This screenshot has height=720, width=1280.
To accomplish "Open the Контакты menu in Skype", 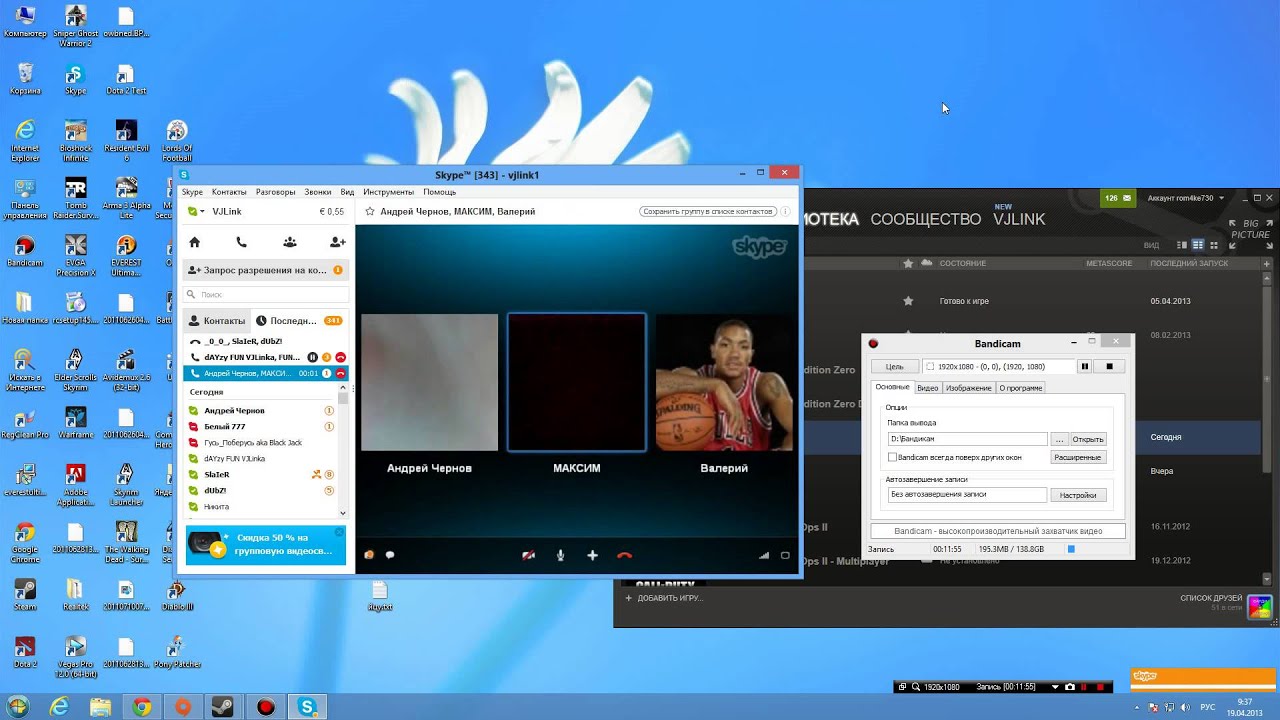I will [x=229, y=192].
